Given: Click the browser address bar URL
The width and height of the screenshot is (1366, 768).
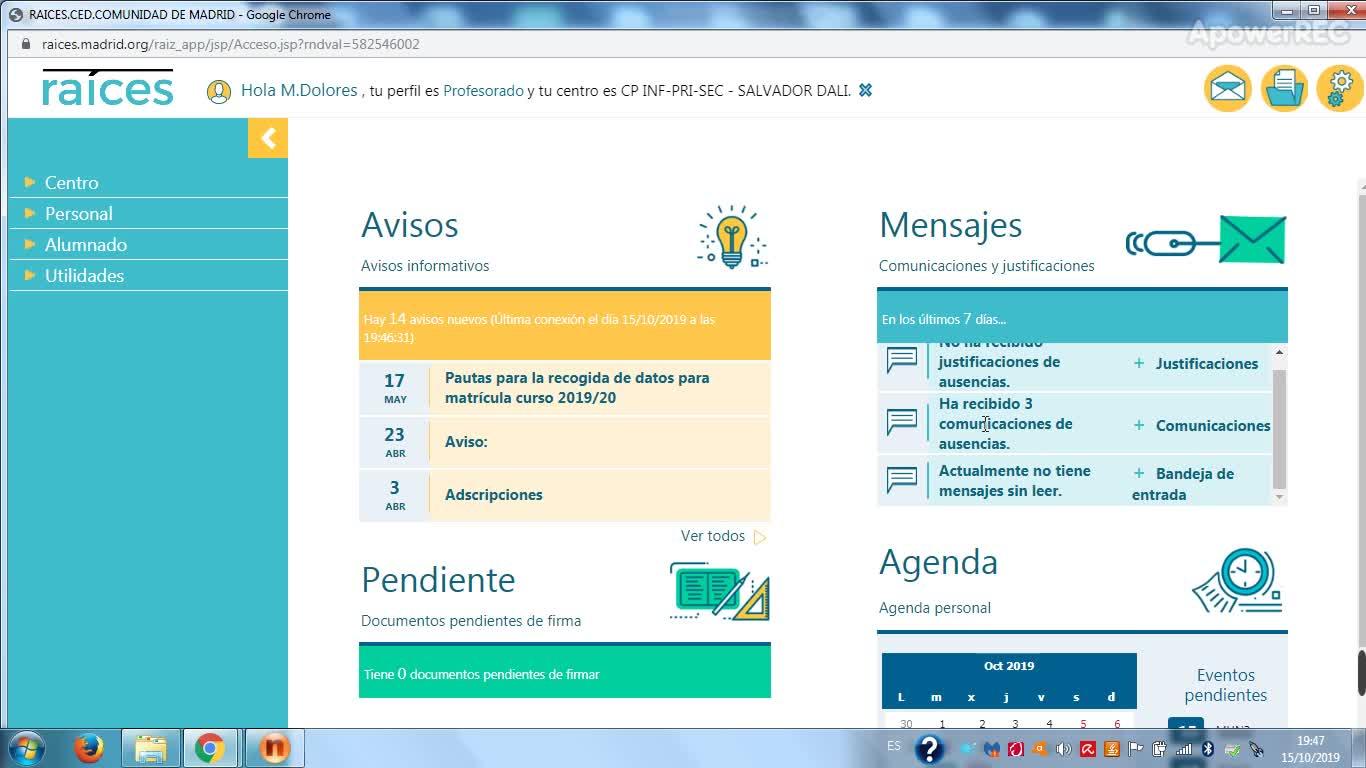Looking at the screenshot, I should pos(231,44).
